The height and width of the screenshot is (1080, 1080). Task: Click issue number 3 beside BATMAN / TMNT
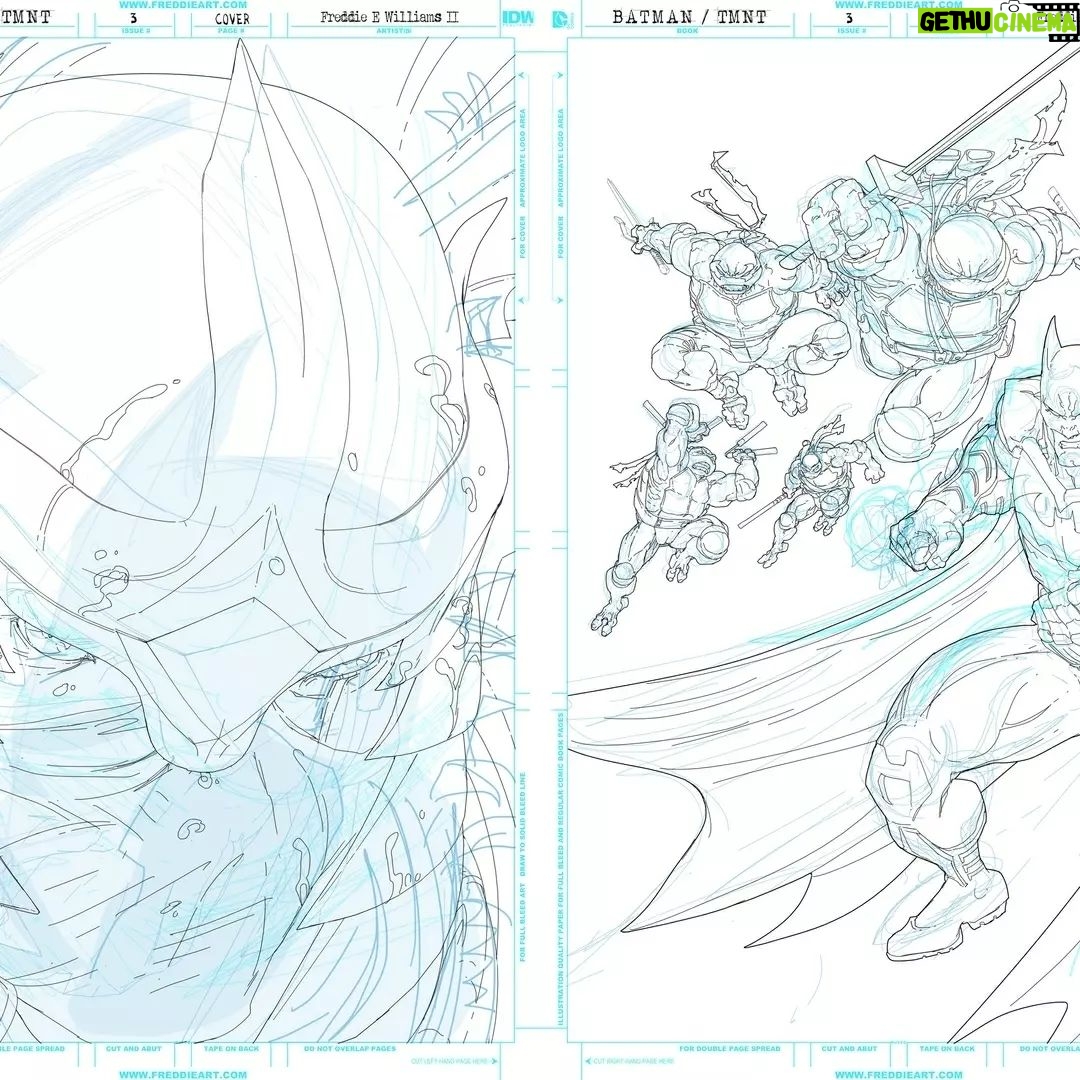coord(849,18)
